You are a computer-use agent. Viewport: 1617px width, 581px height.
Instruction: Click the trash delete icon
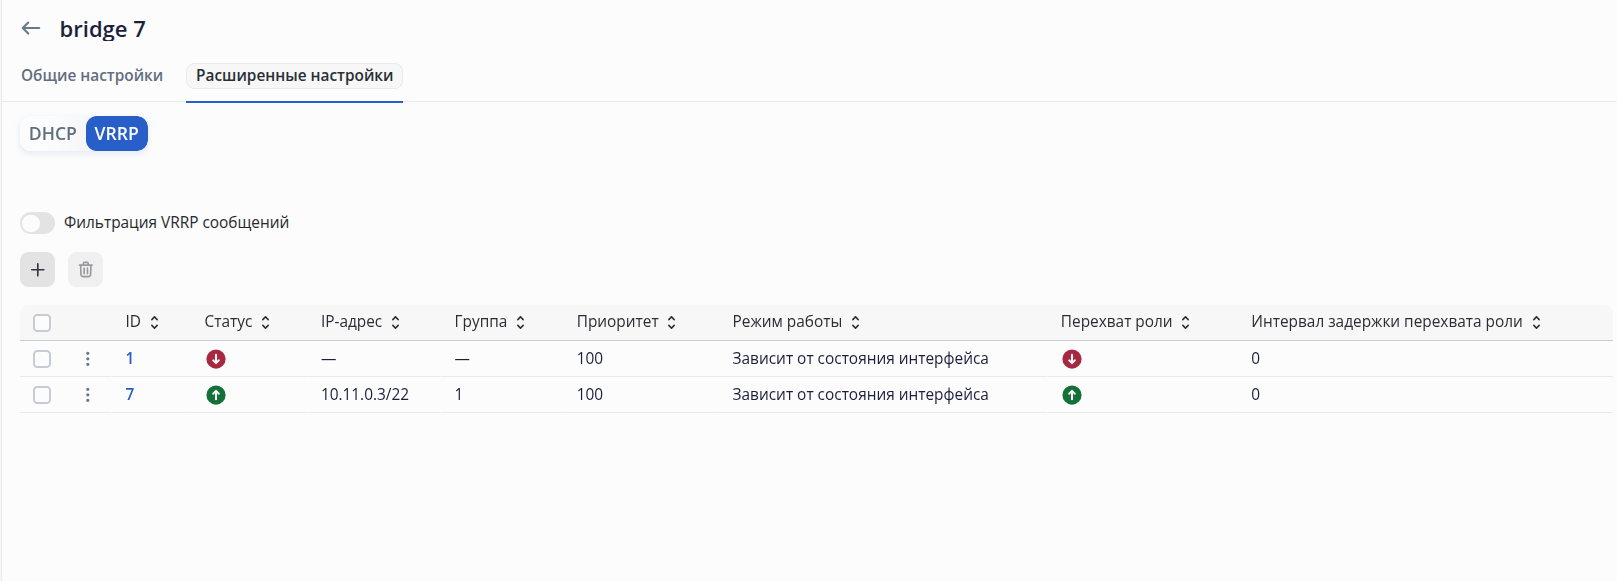pyautogui.click(x=86, y=269)
